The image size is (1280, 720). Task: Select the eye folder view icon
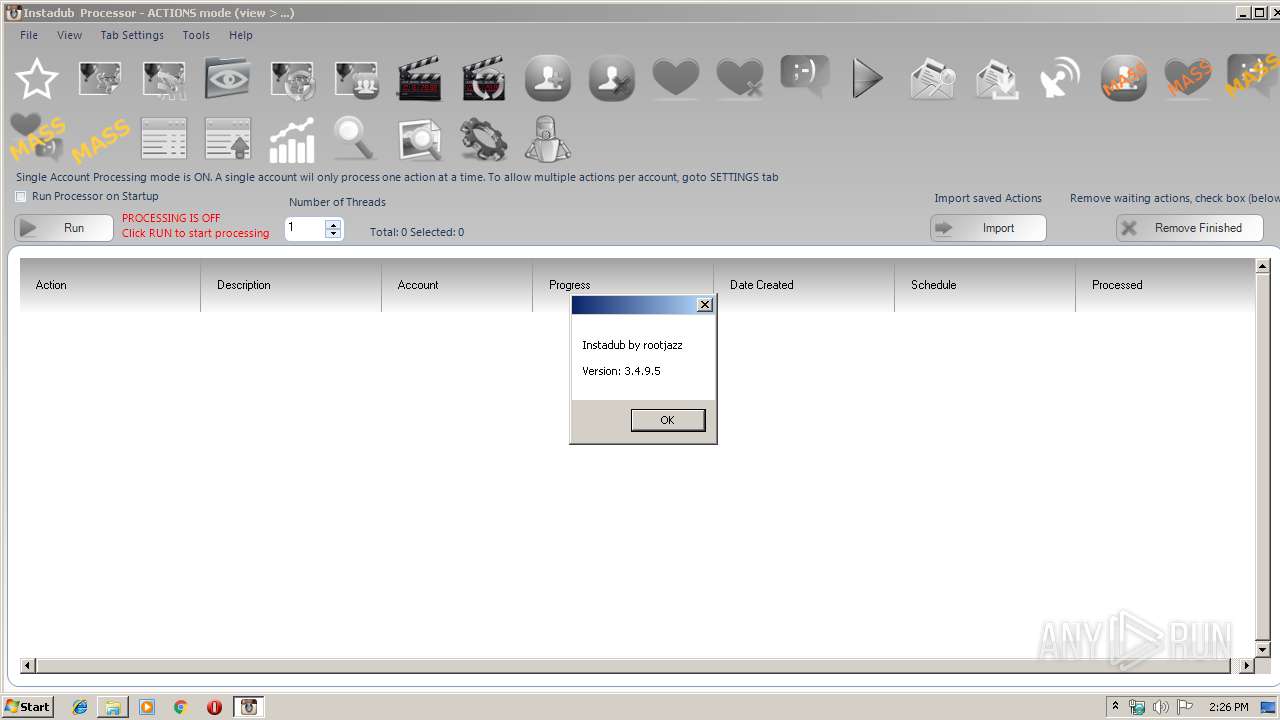point(228,78)
